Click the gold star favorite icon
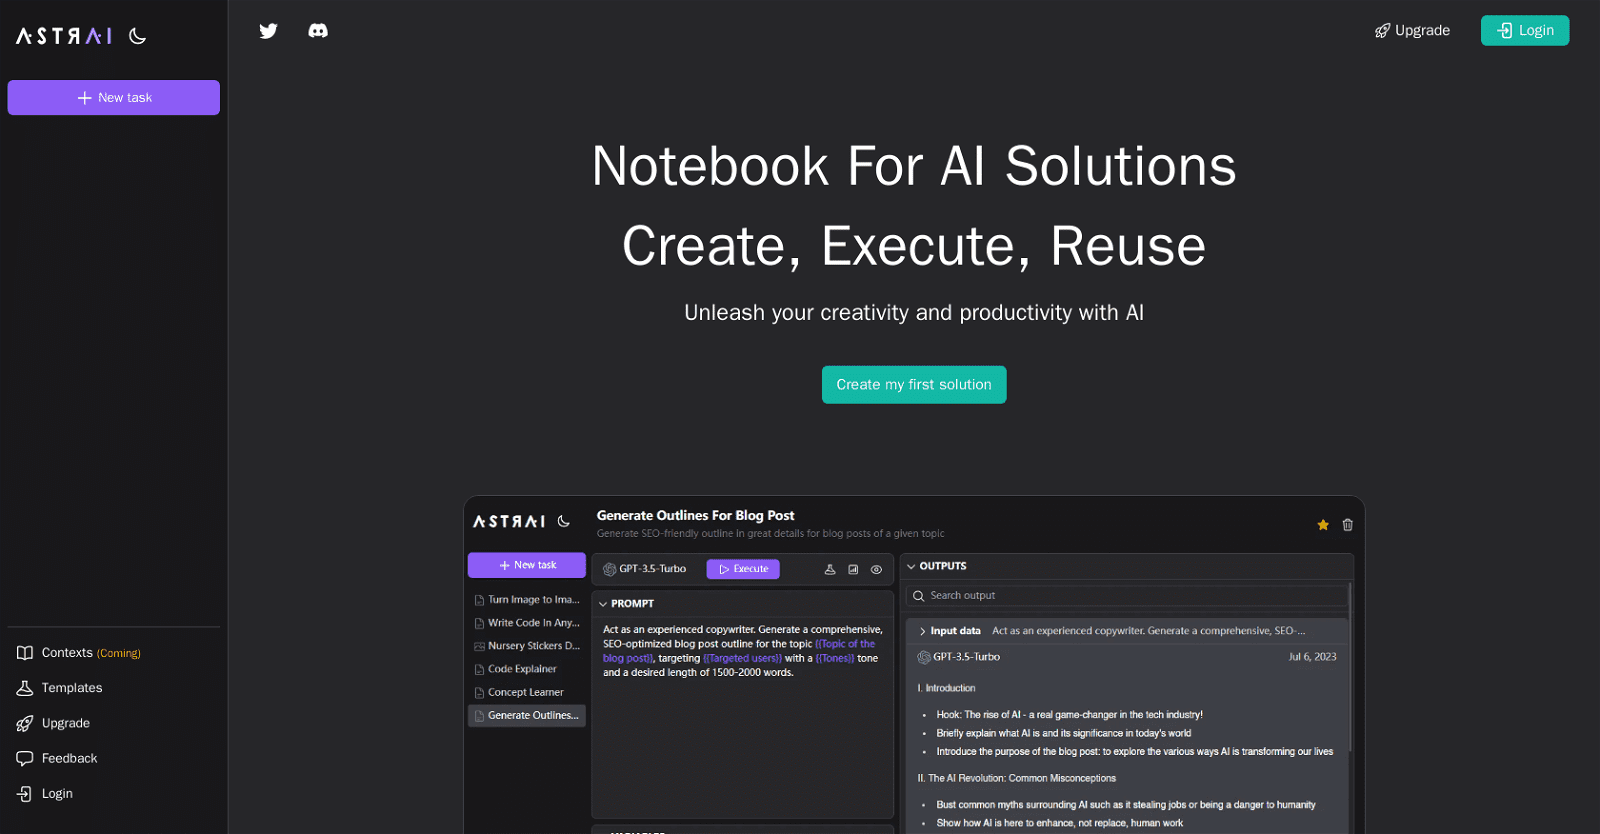 coord(1323,525)
